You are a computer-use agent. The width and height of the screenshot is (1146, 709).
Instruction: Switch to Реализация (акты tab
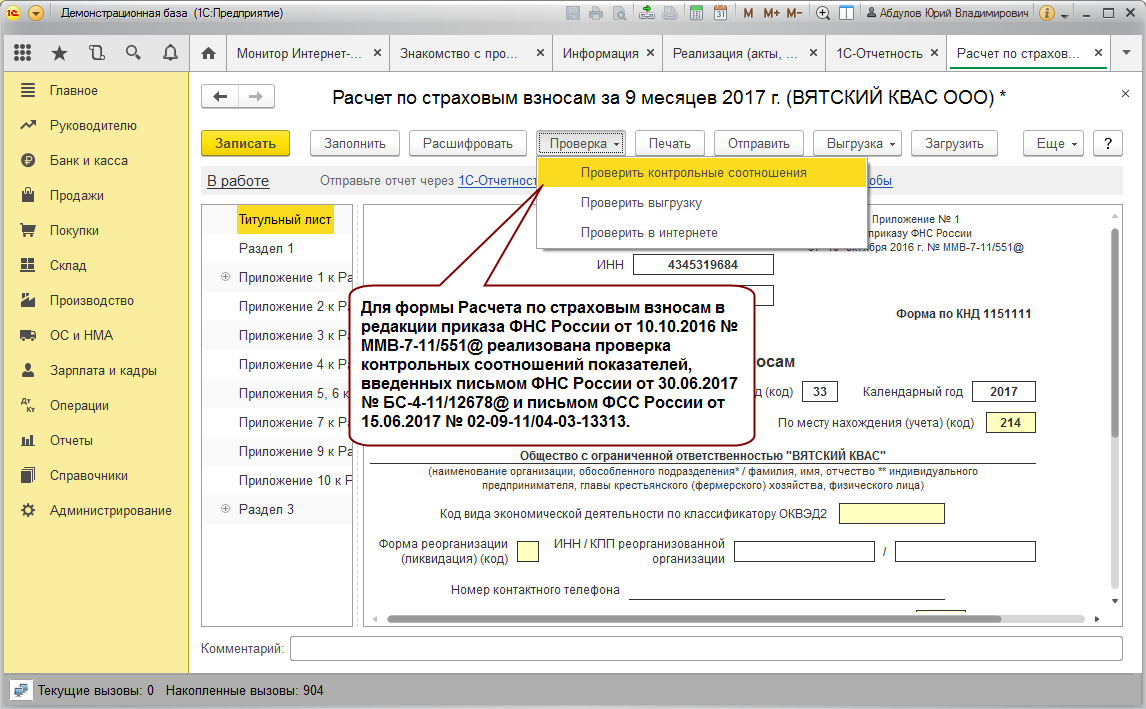(x=735, y=53)
